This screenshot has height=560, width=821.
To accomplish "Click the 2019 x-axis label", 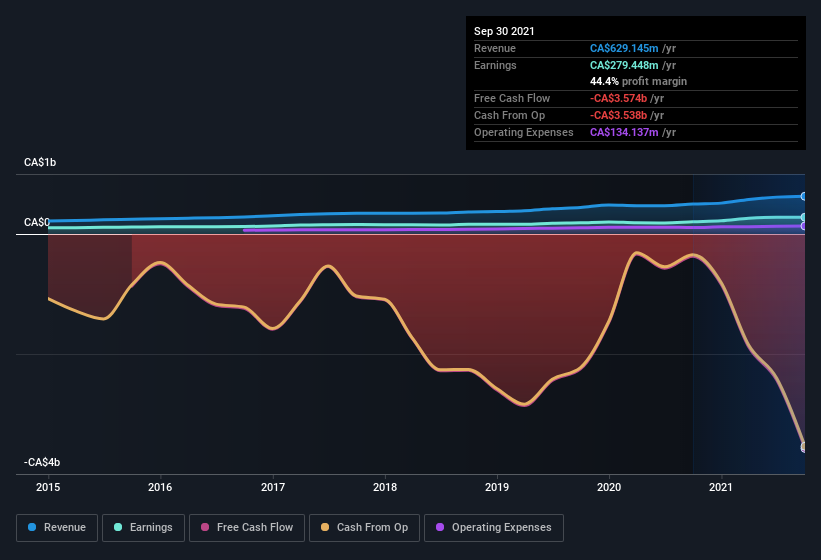I will click(497, 487).
